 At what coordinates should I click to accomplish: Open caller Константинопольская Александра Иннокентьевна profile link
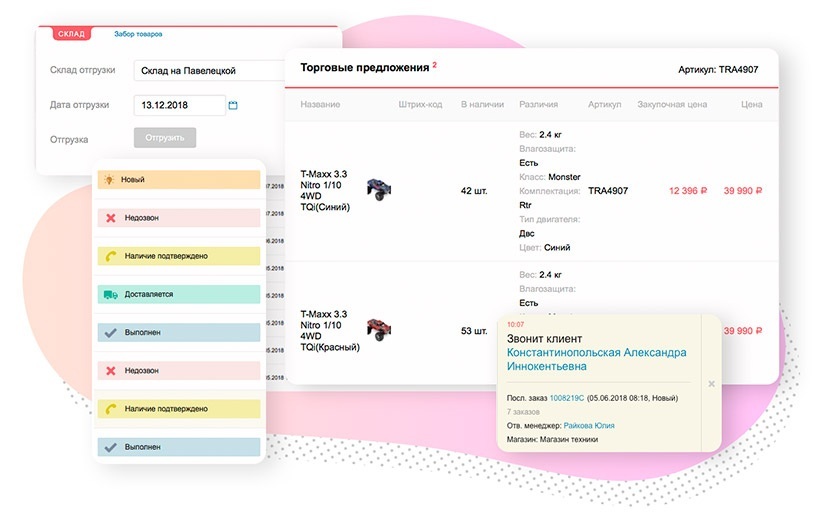pyautogui.click(x=596, y=359)
